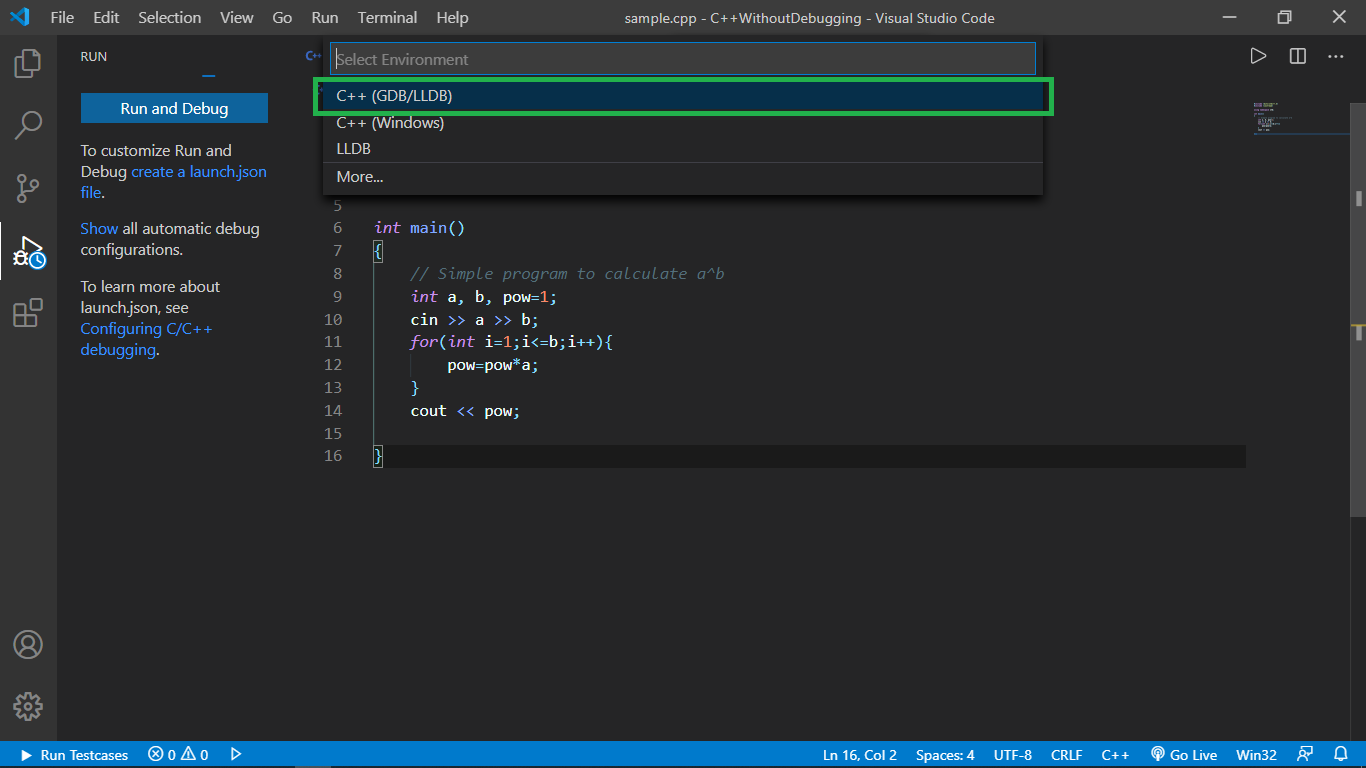Click the opening brace on line 7

click(378, 251)
